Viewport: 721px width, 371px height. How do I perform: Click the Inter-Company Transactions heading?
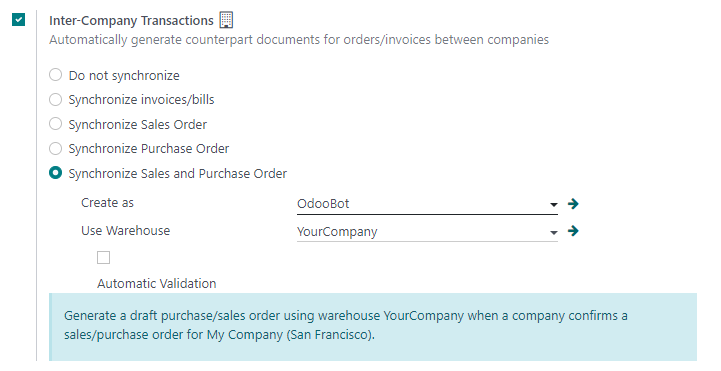pyautogui.click(x=132, y=21)
